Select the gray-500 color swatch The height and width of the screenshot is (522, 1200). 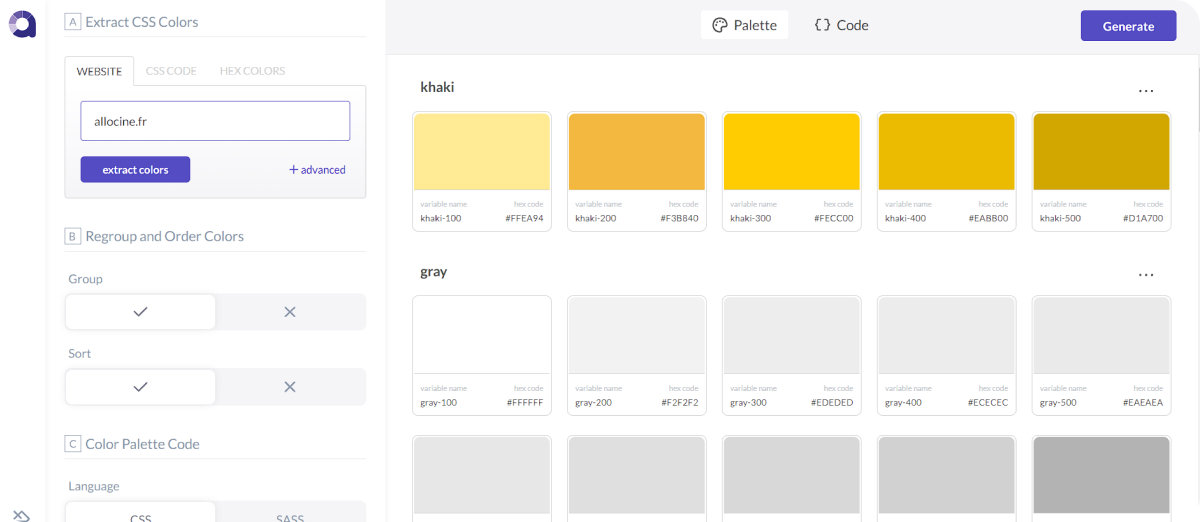[1101, 335]
